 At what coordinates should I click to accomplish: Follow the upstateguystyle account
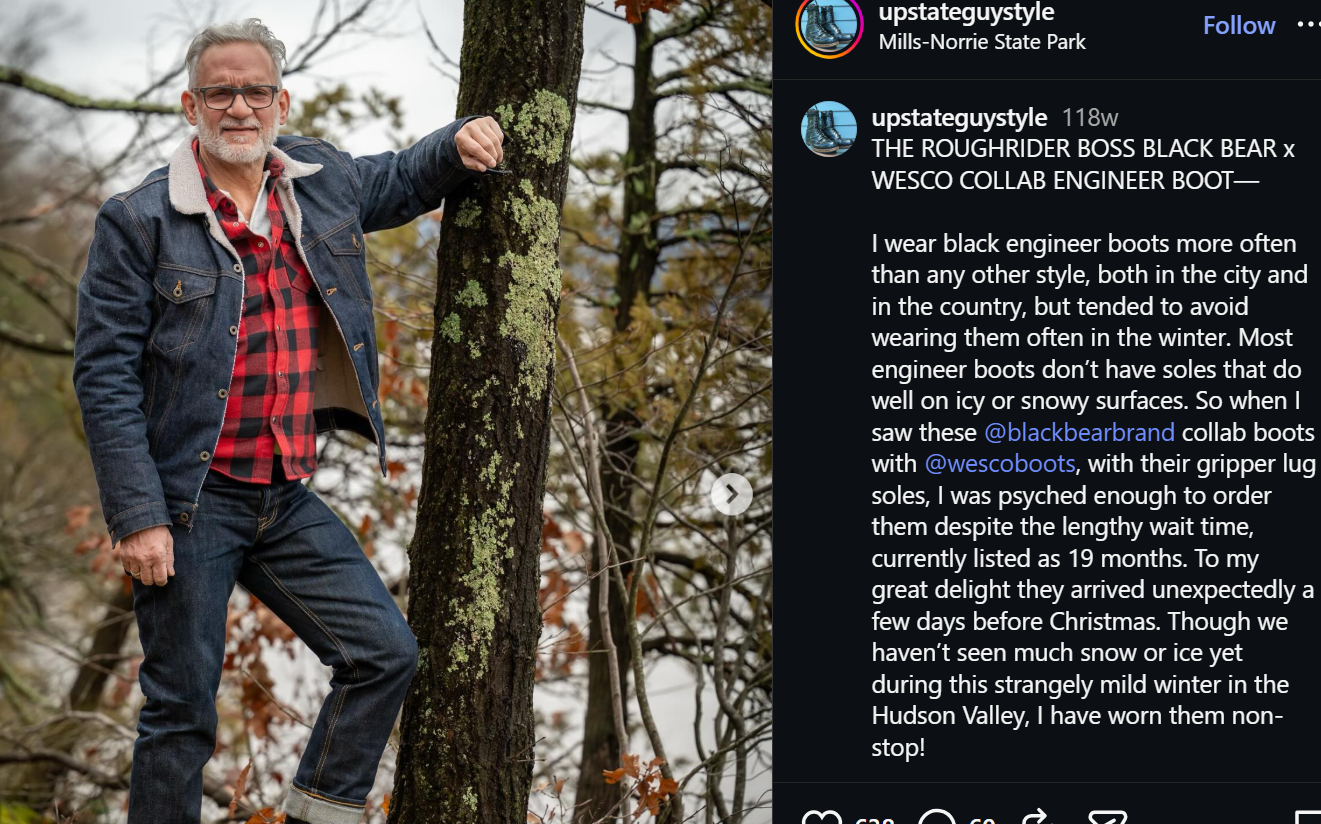[x=1239, y=25]
